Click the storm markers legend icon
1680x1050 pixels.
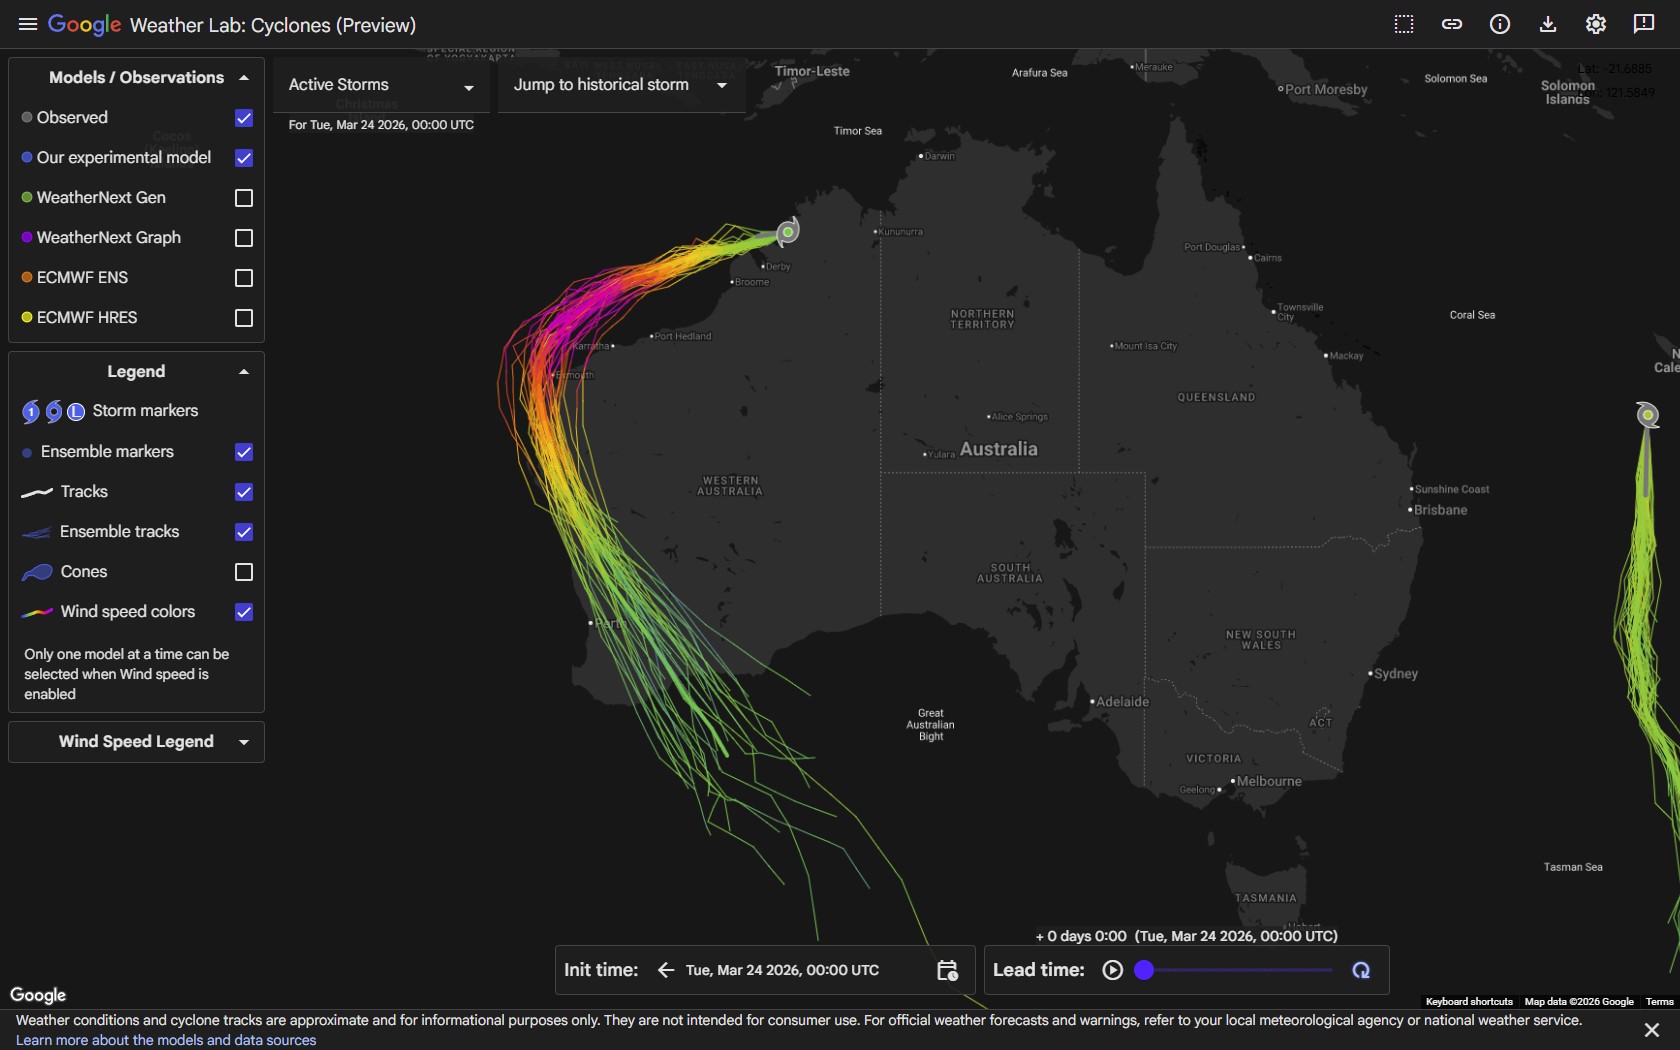(53, 411)
